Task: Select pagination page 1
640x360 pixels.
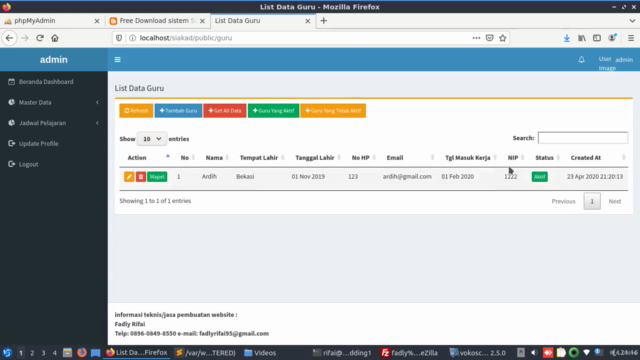Action: [592, 201]
